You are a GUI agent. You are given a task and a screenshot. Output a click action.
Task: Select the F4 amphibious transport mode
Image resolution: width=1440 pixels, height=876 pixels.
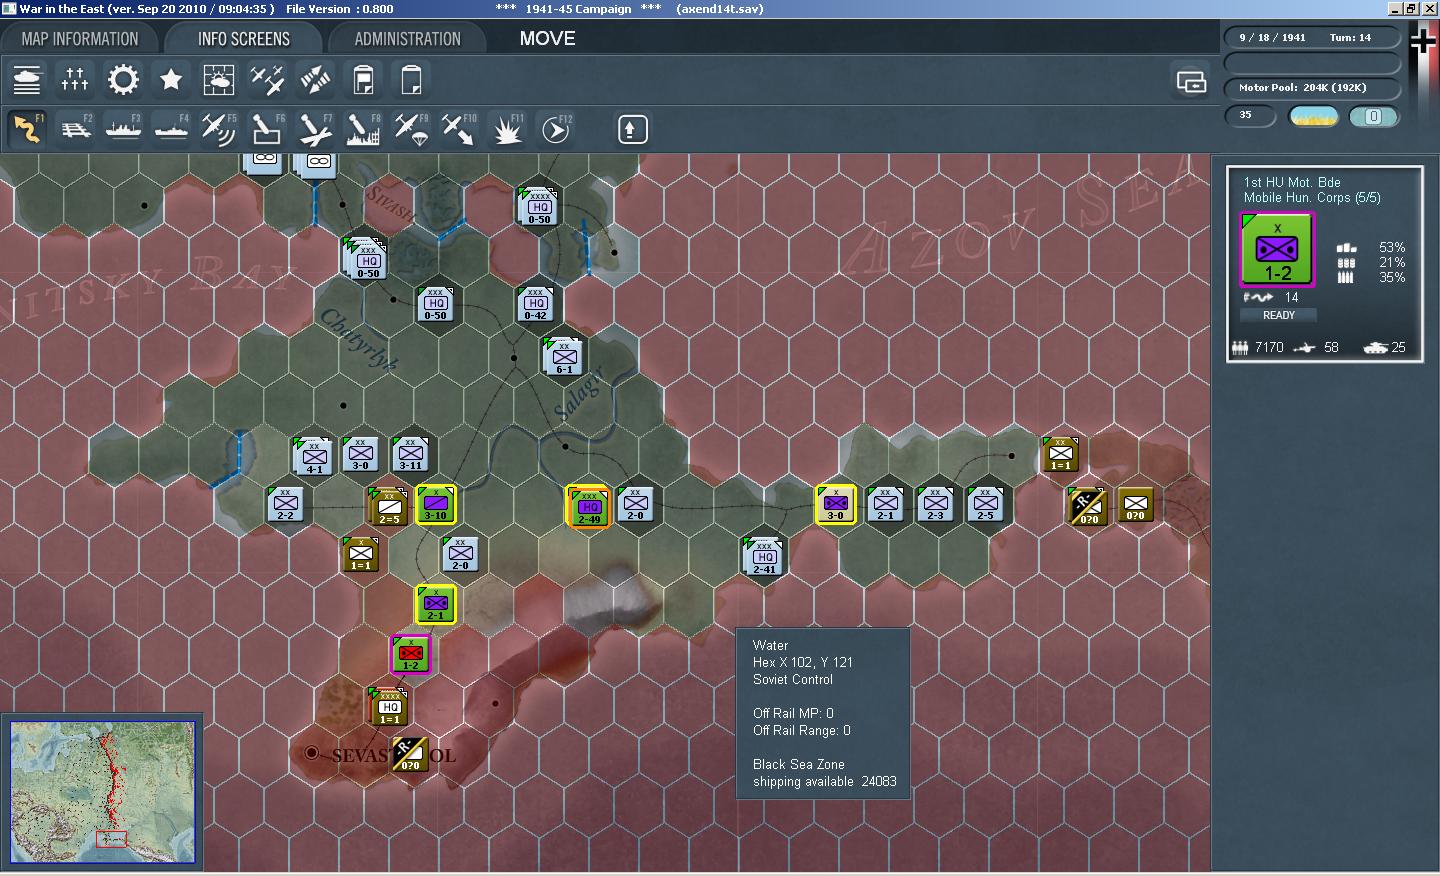(171, 129)
